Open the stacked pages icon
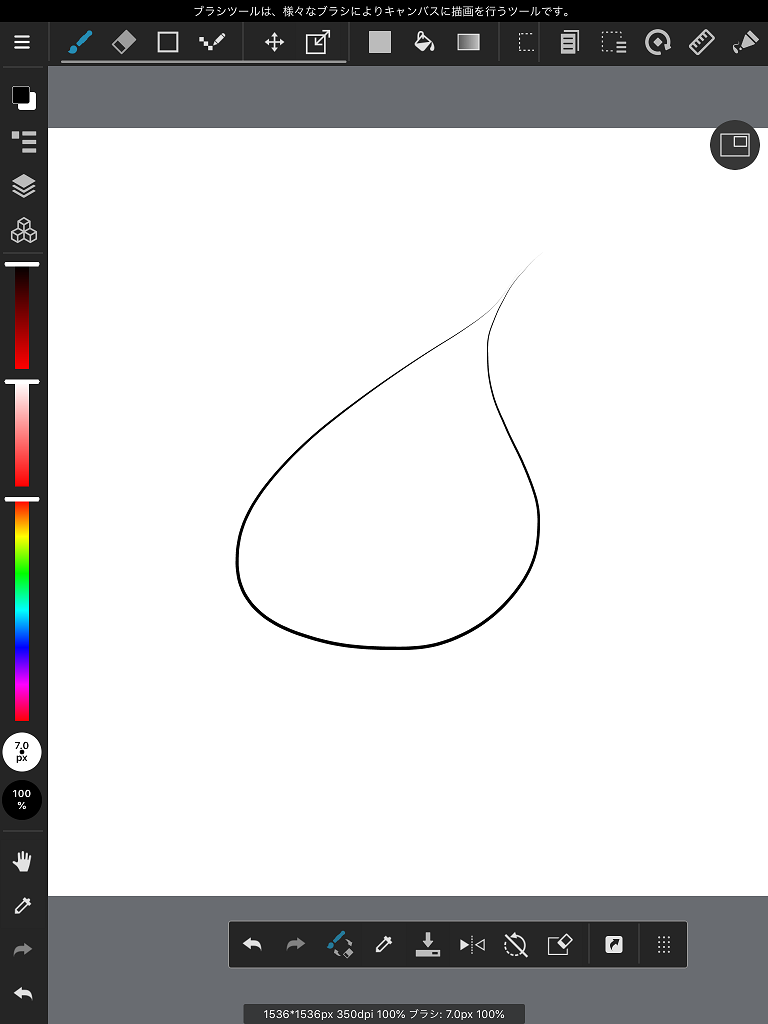The height and width of the screenshot is (1024, 768). 569,42
